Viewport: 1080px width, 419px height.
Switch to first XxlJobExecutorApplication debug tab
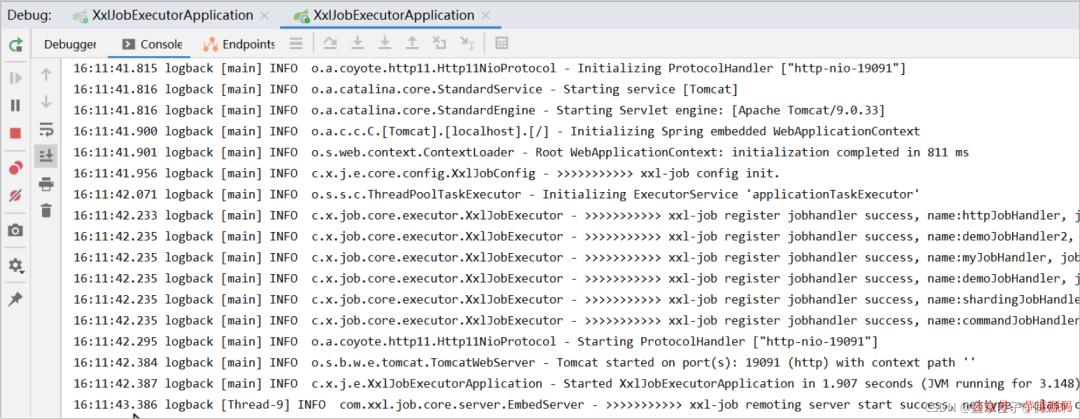click(x=163, y=15)
